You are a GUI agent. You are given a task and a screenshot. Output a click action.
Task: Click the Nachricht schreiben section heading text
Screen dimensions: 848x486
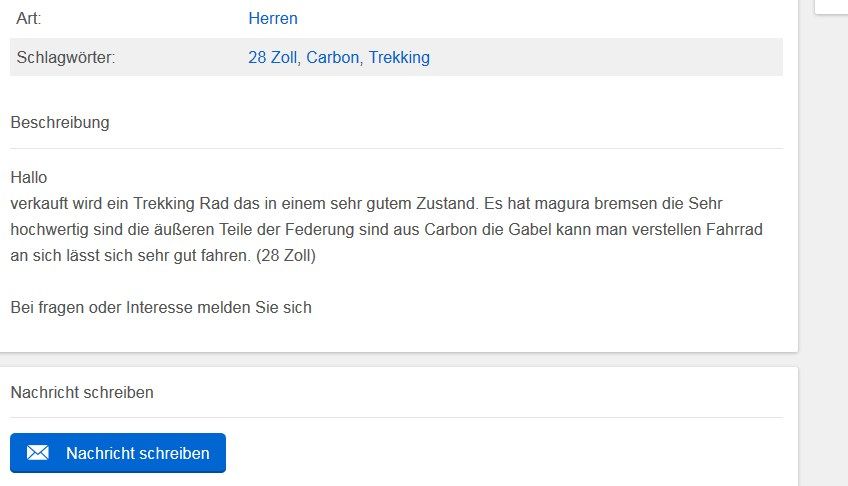[x=82, y=393]
